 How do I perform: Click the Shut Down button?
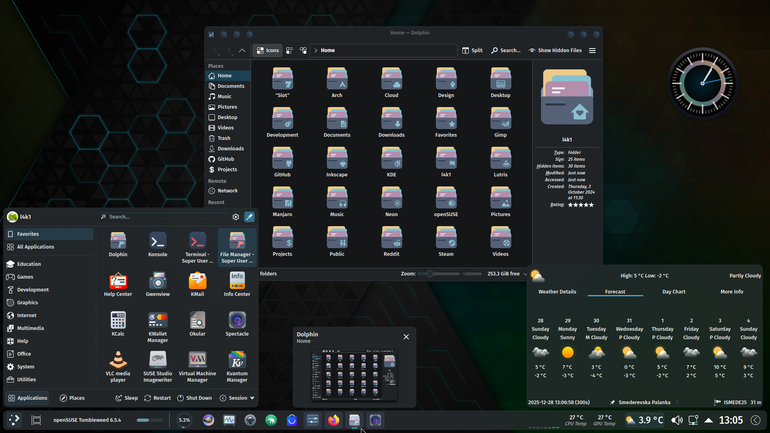point(194,398)
